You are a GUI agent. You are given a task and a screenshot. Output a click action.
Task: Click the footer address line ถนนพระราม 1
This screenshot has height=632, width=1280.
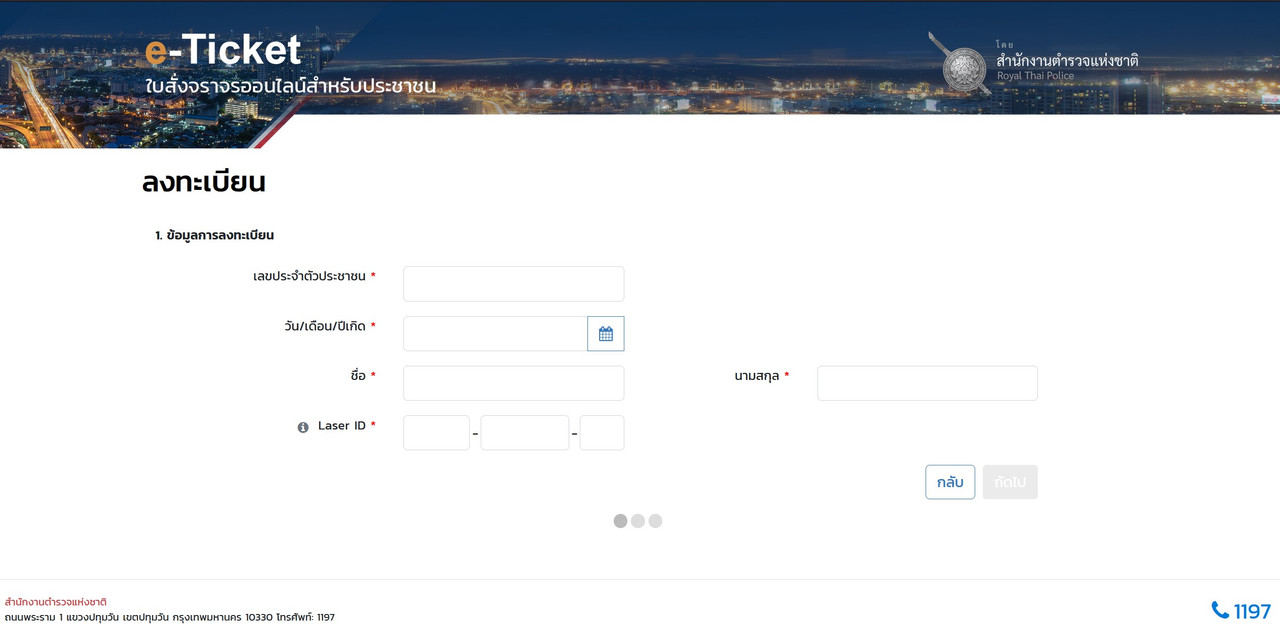[x=169, y=618]
